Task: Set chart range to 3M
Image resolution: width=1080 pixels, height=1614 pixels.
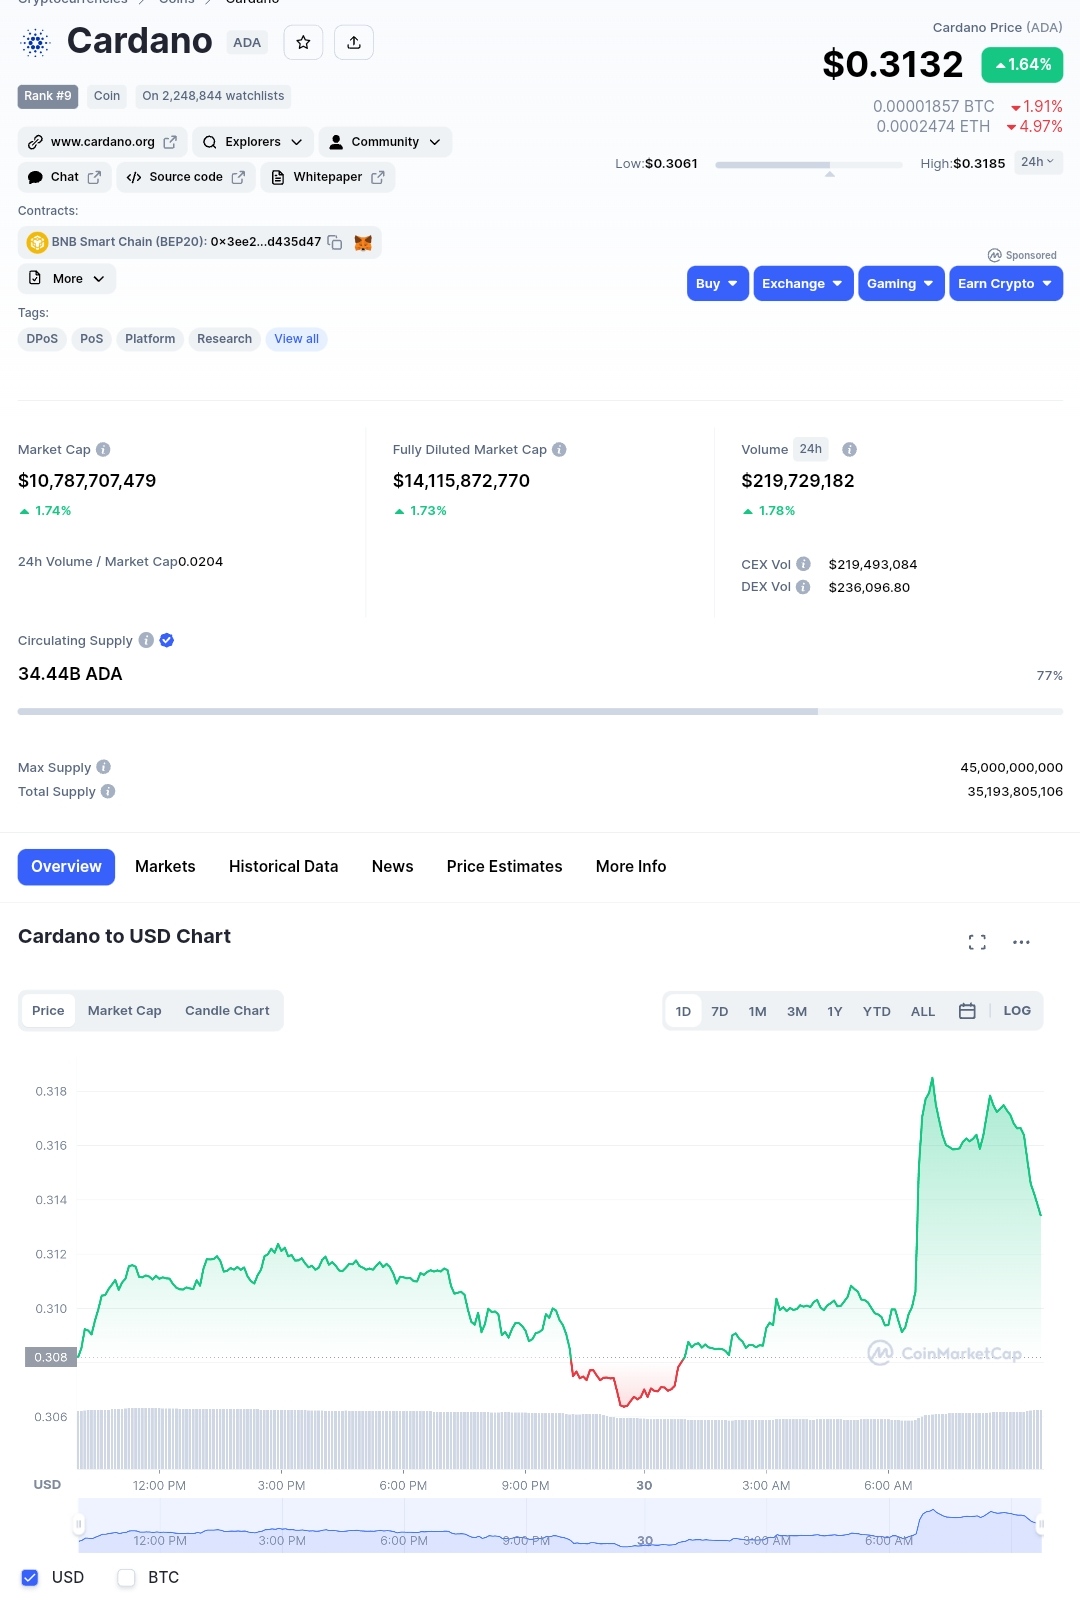Action: (797, 1011)
